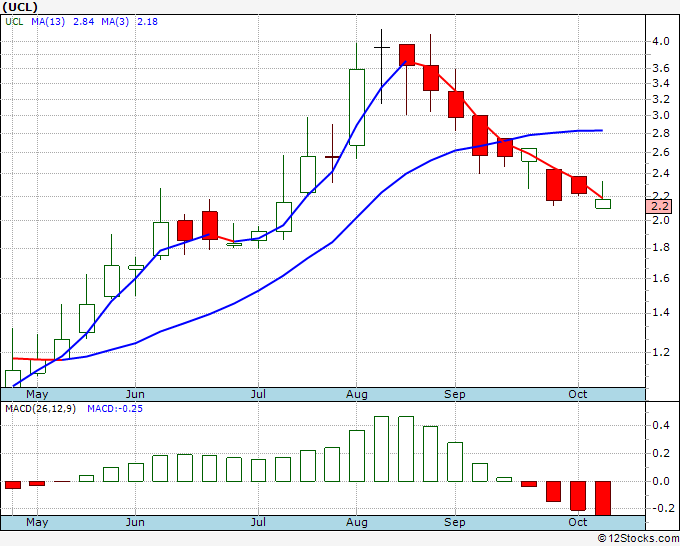This screenshot has height=546, width=680.
Task: Click the 1.4 price axis label
Action: [x=661, y=313]
